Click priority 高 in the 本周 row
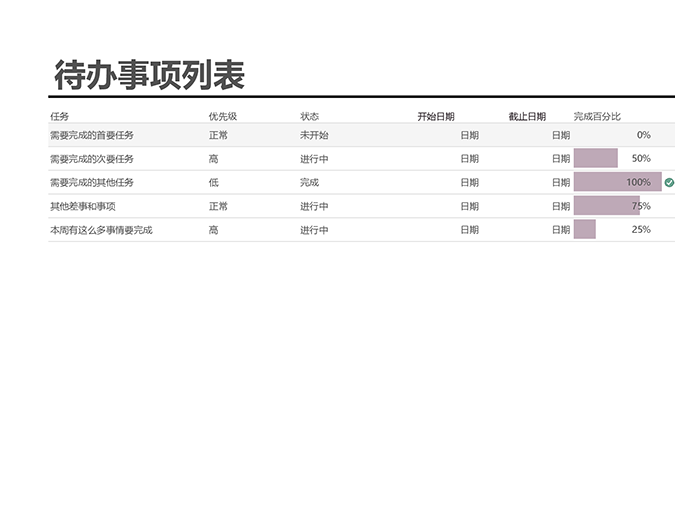Viewport: 675px width, 520px height. coord(214,230)
